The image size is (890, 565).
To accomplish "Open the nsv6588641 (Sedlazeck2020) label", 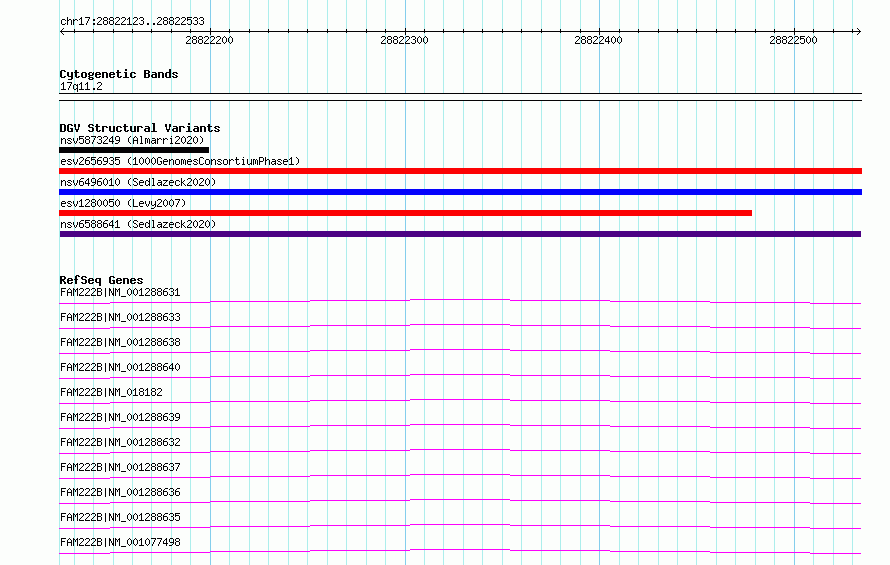I will (138, 224).
